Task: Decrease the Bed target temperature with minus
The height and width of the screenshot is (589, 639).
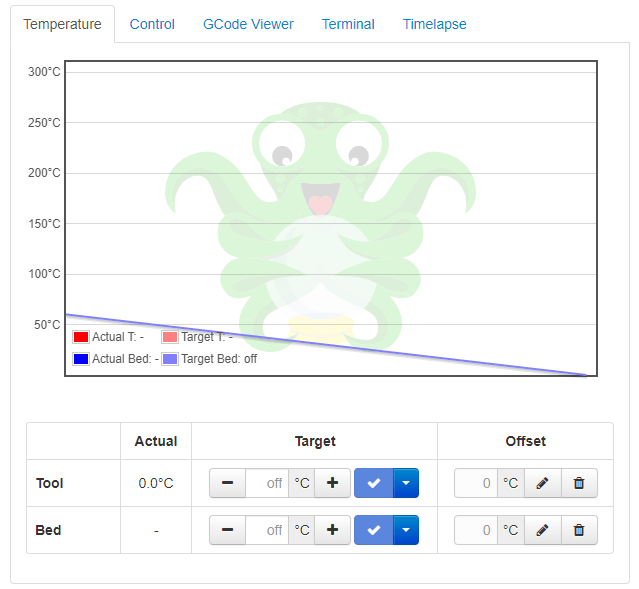Action: pyautogui.click(x=227, y=530)
